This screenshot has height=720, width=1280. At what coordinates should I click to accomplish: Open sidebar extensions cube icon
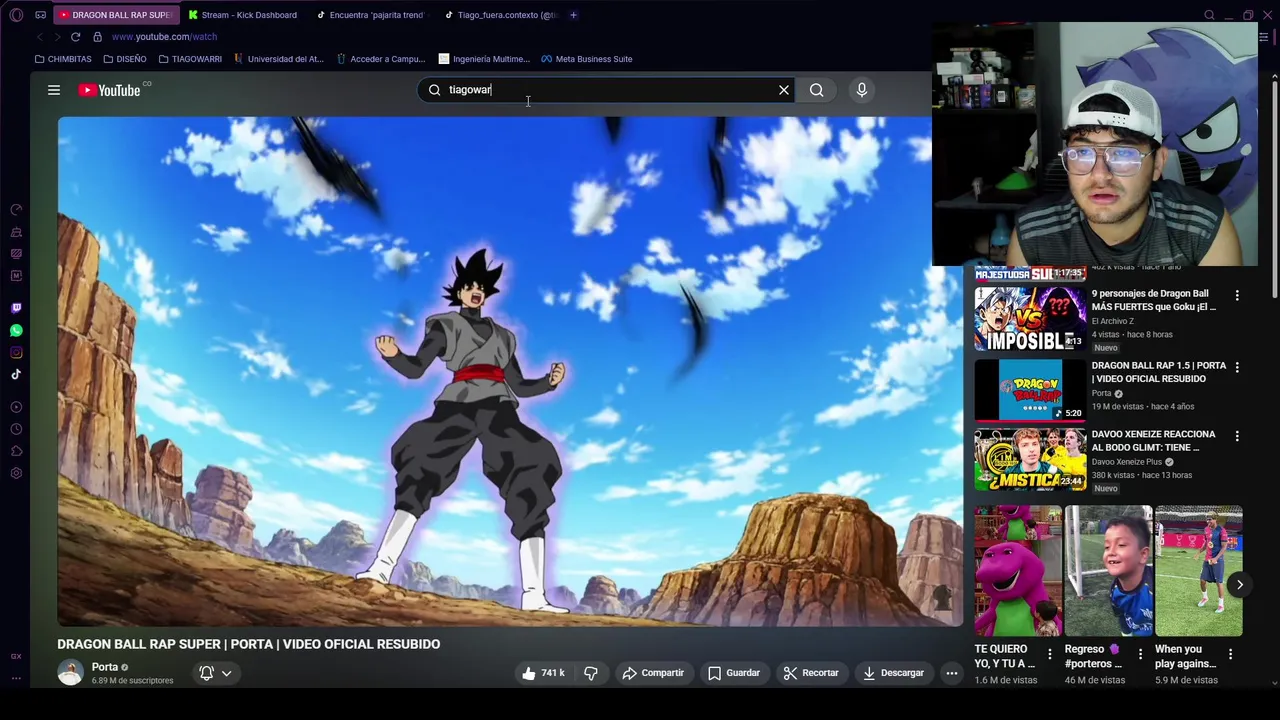[x=16, y=451]
